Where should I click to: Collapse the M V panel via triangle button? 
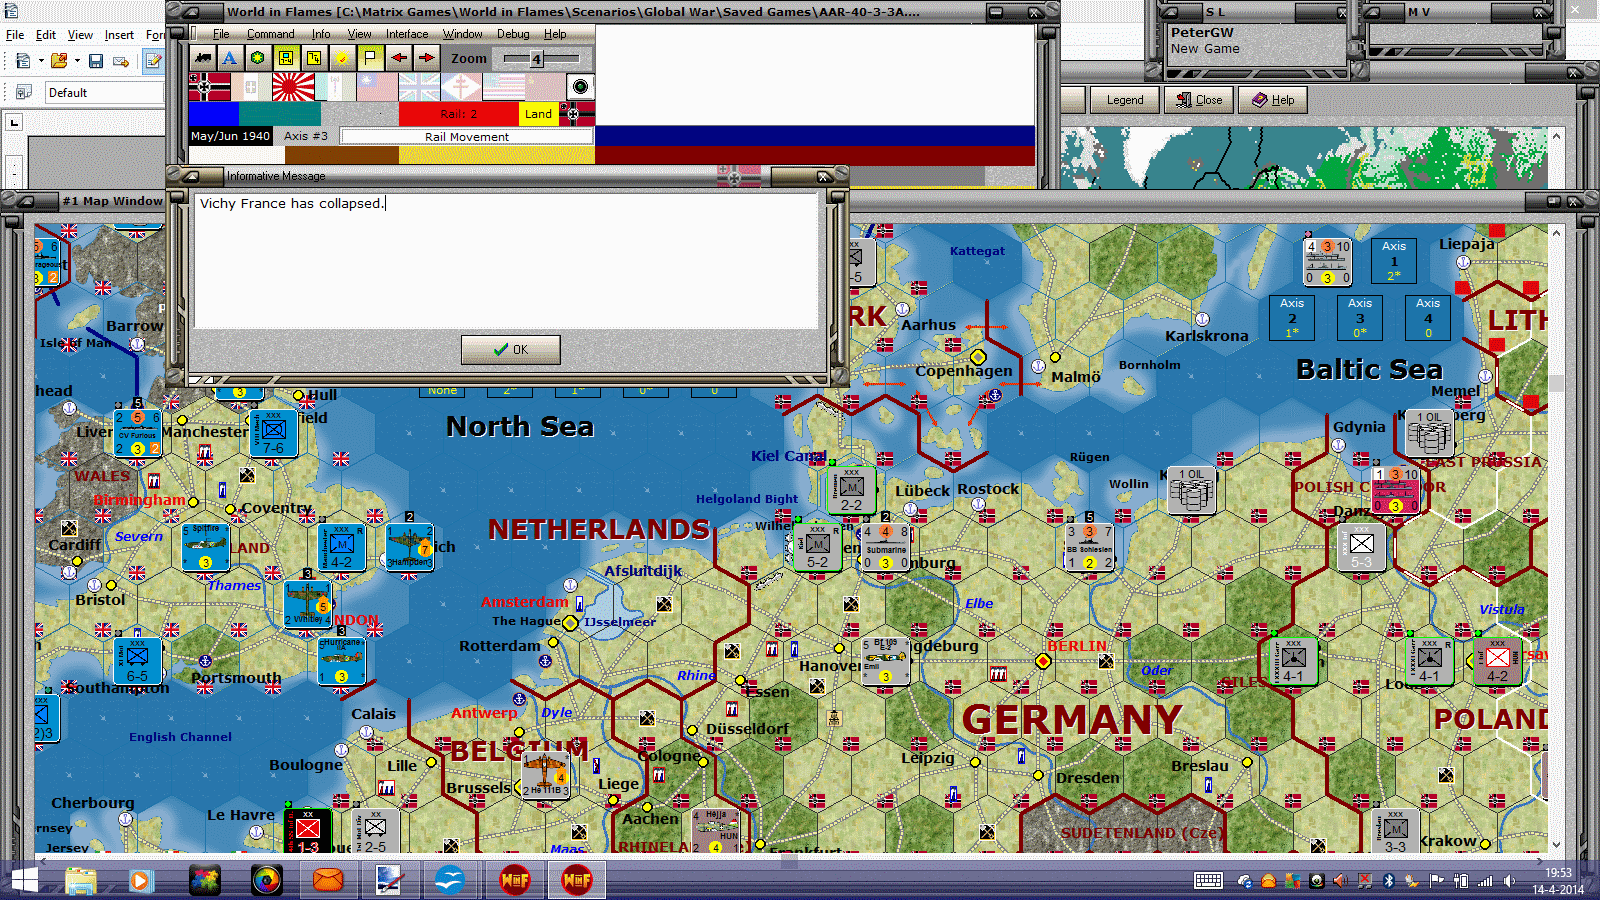click(x=1372, y=12)
